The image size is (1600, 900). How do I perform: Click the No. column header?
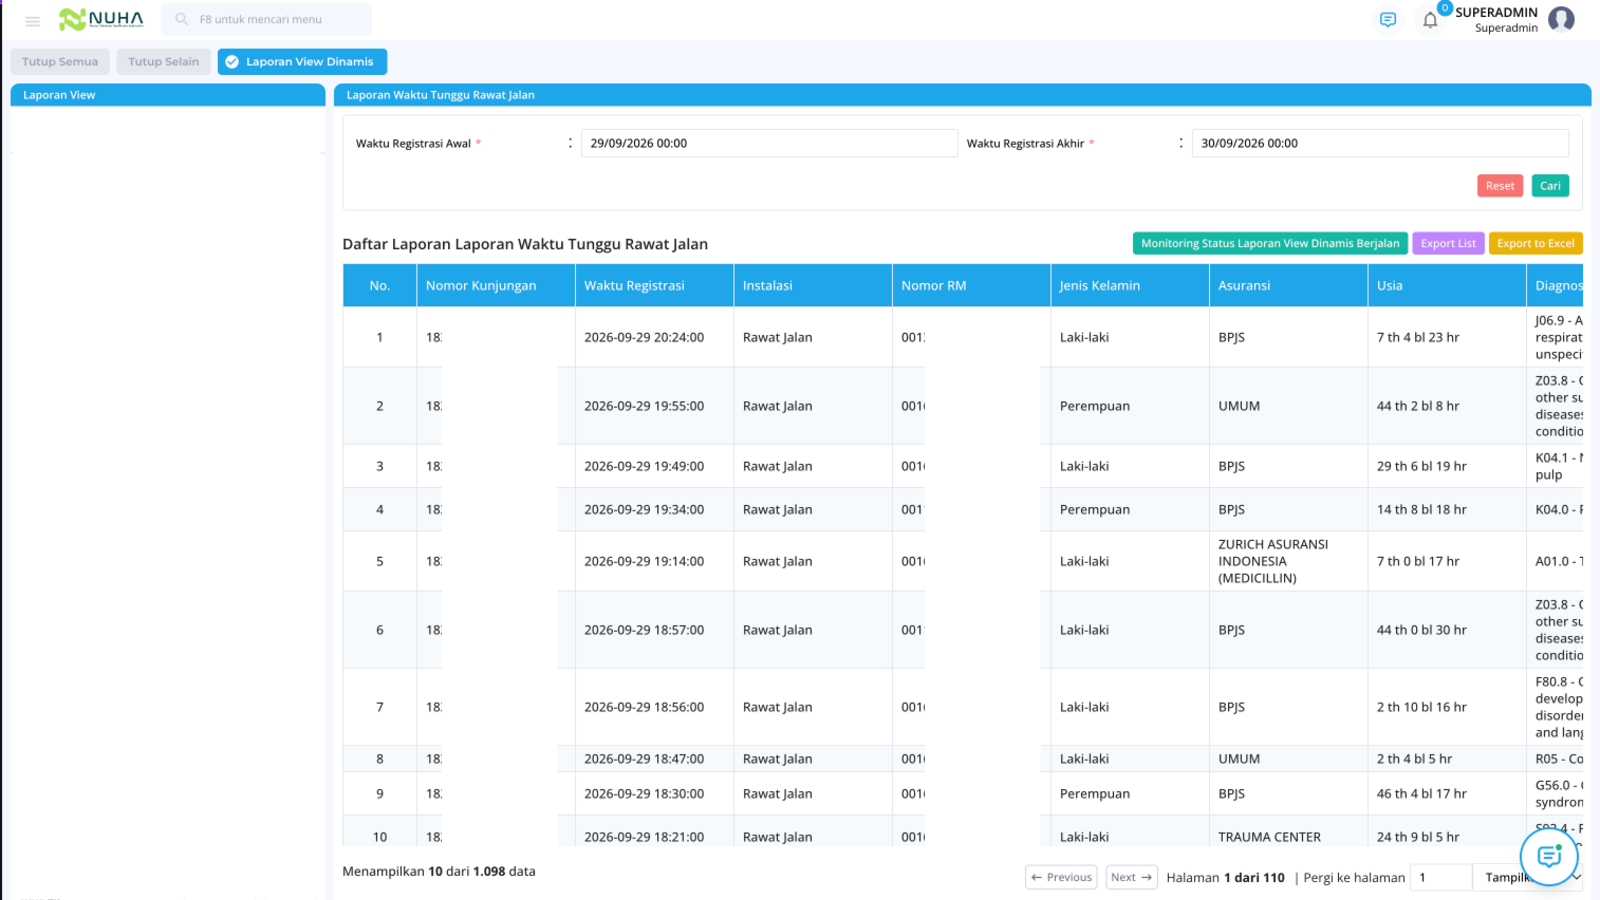[380, 286]
